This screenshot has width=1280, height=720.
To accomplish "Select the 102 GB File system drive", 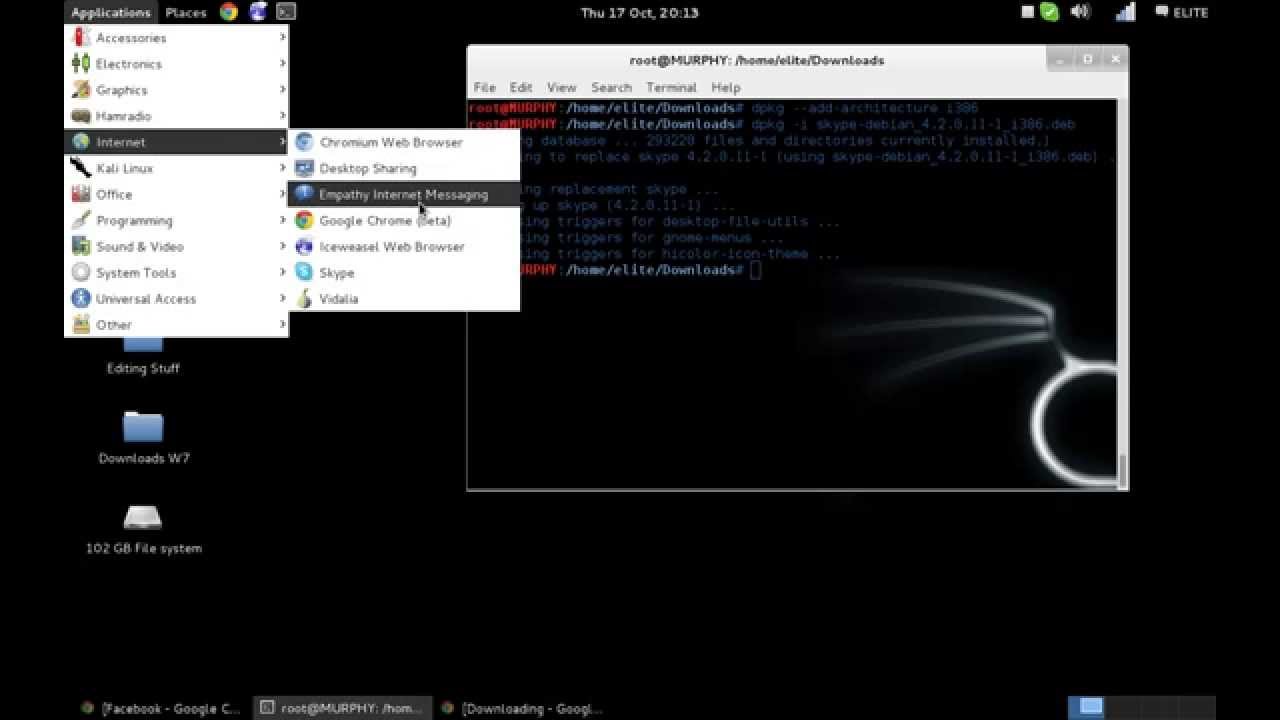I will pyautogui.click(x=143, y=528).
